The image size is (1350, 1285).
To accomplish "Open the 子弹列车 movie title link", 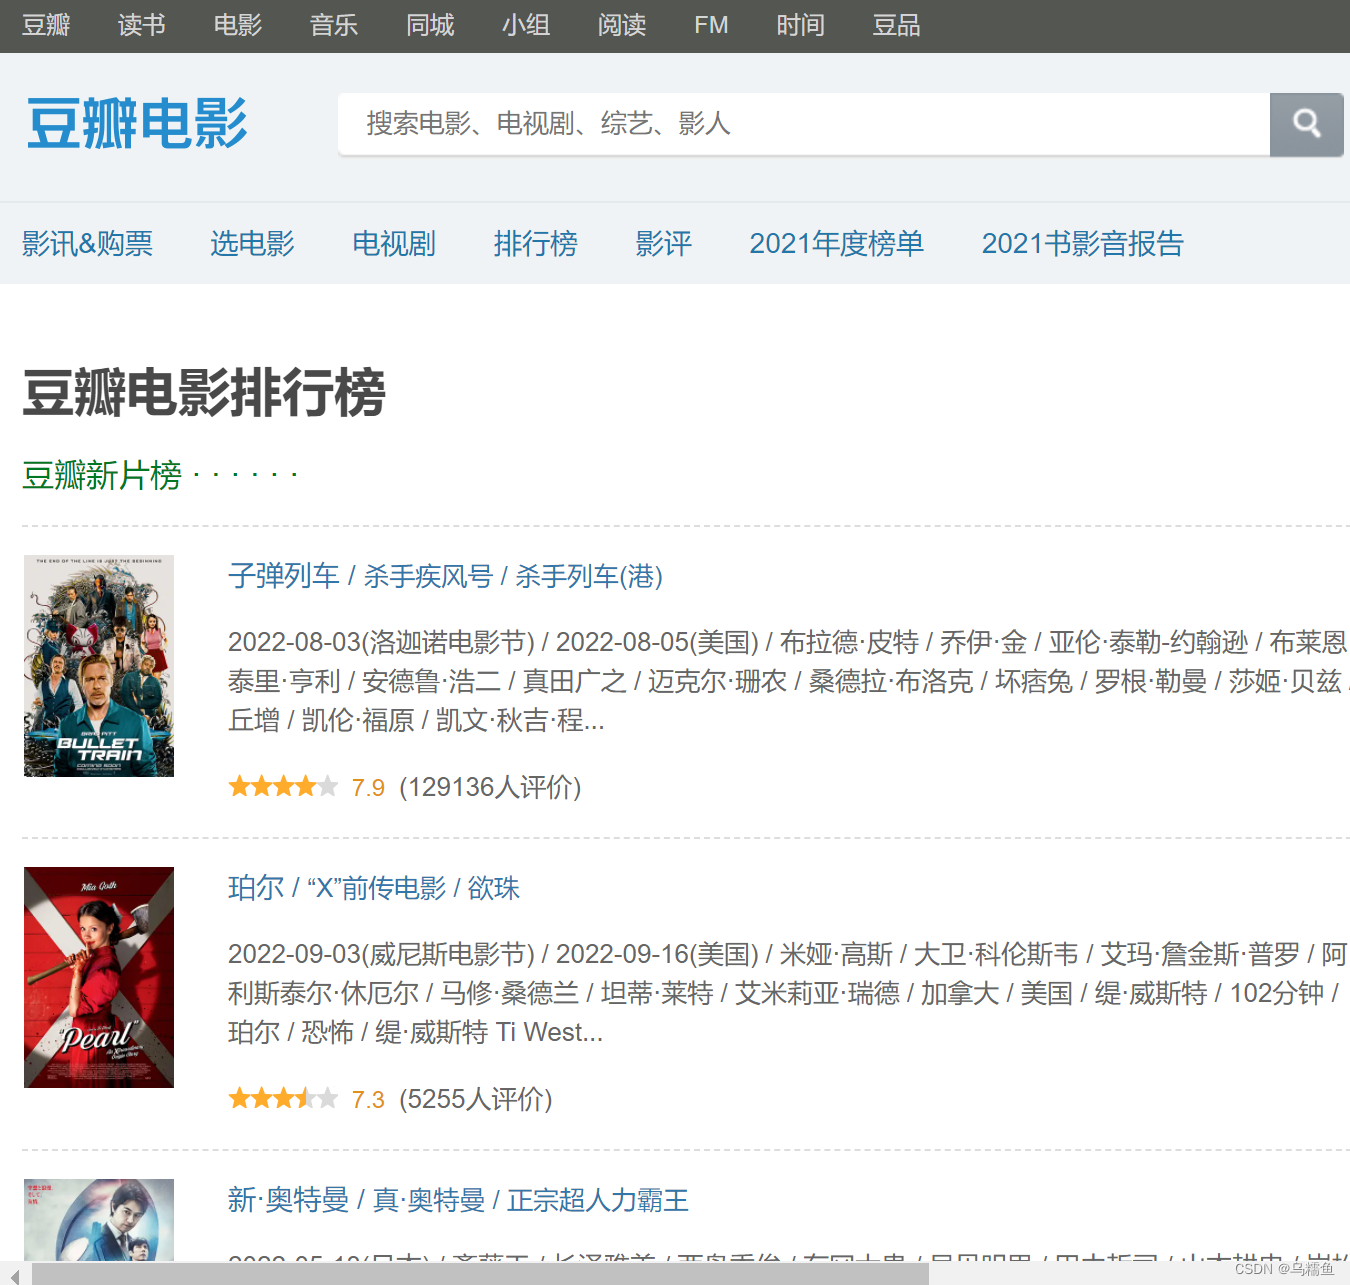I will click(445, 576).
